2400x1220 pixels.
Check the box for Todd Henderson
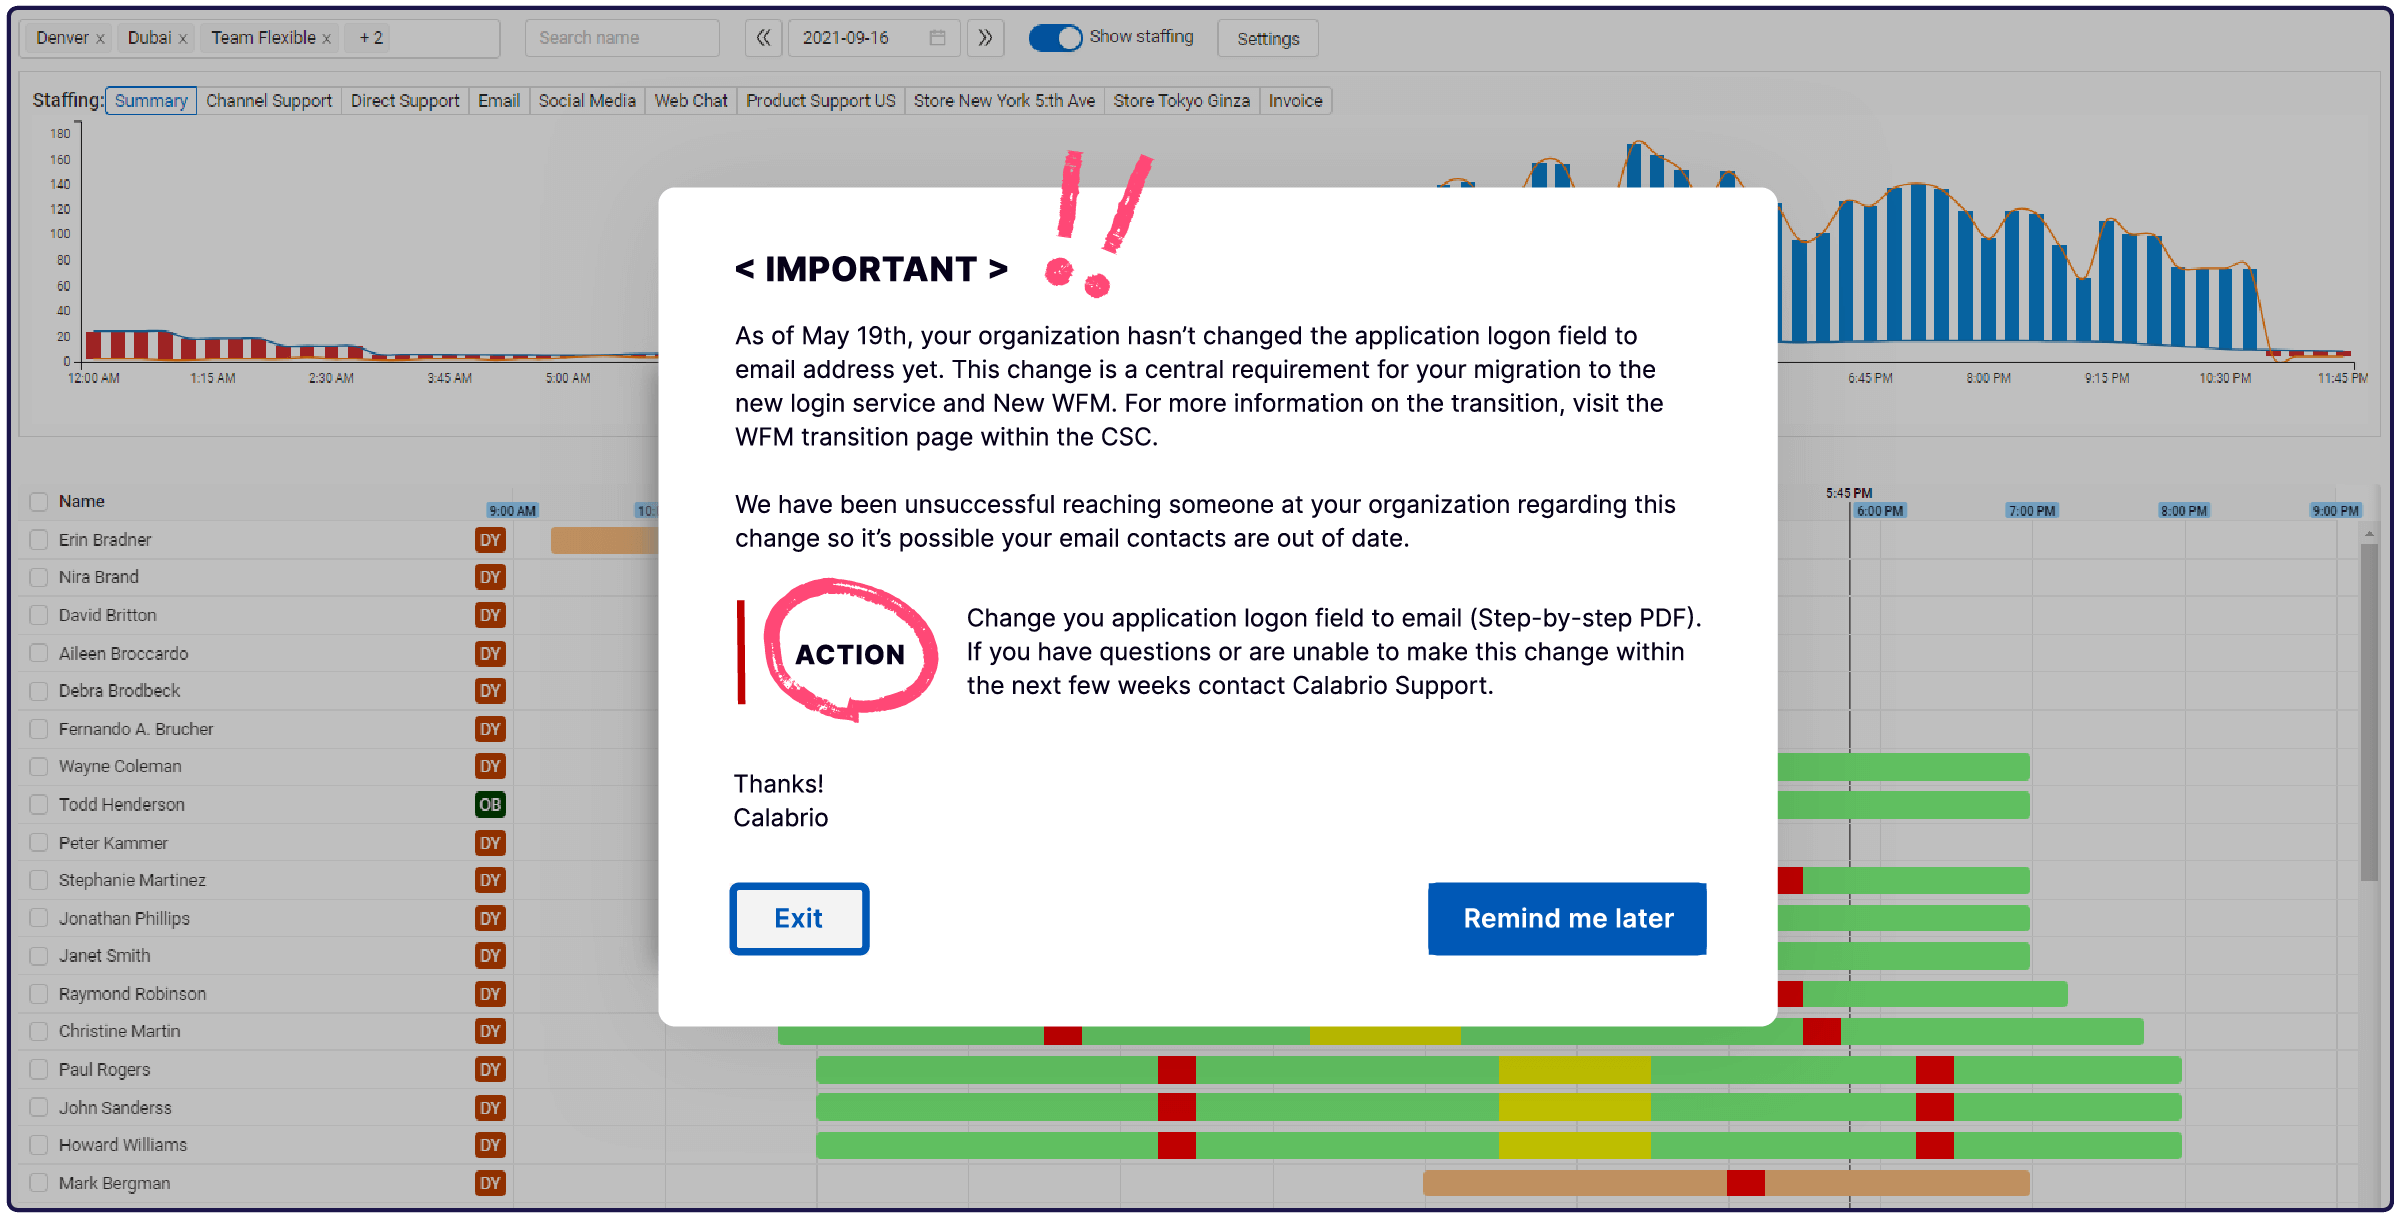click(39, 805)
